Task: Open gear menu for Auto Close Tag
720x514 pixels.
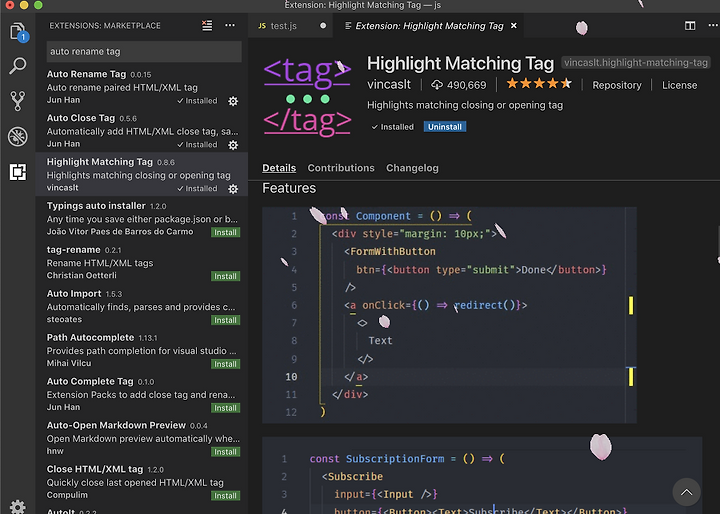Action: (x=233, y=145)
